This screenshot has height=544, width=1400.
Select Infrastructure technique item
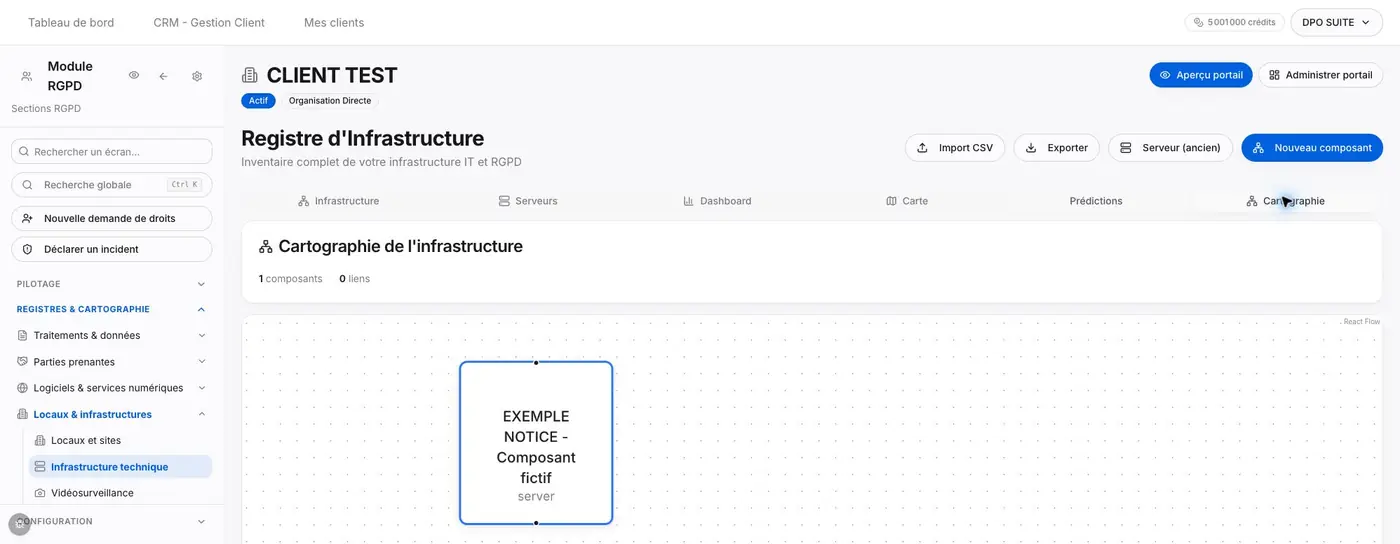[x=120, y=467]
